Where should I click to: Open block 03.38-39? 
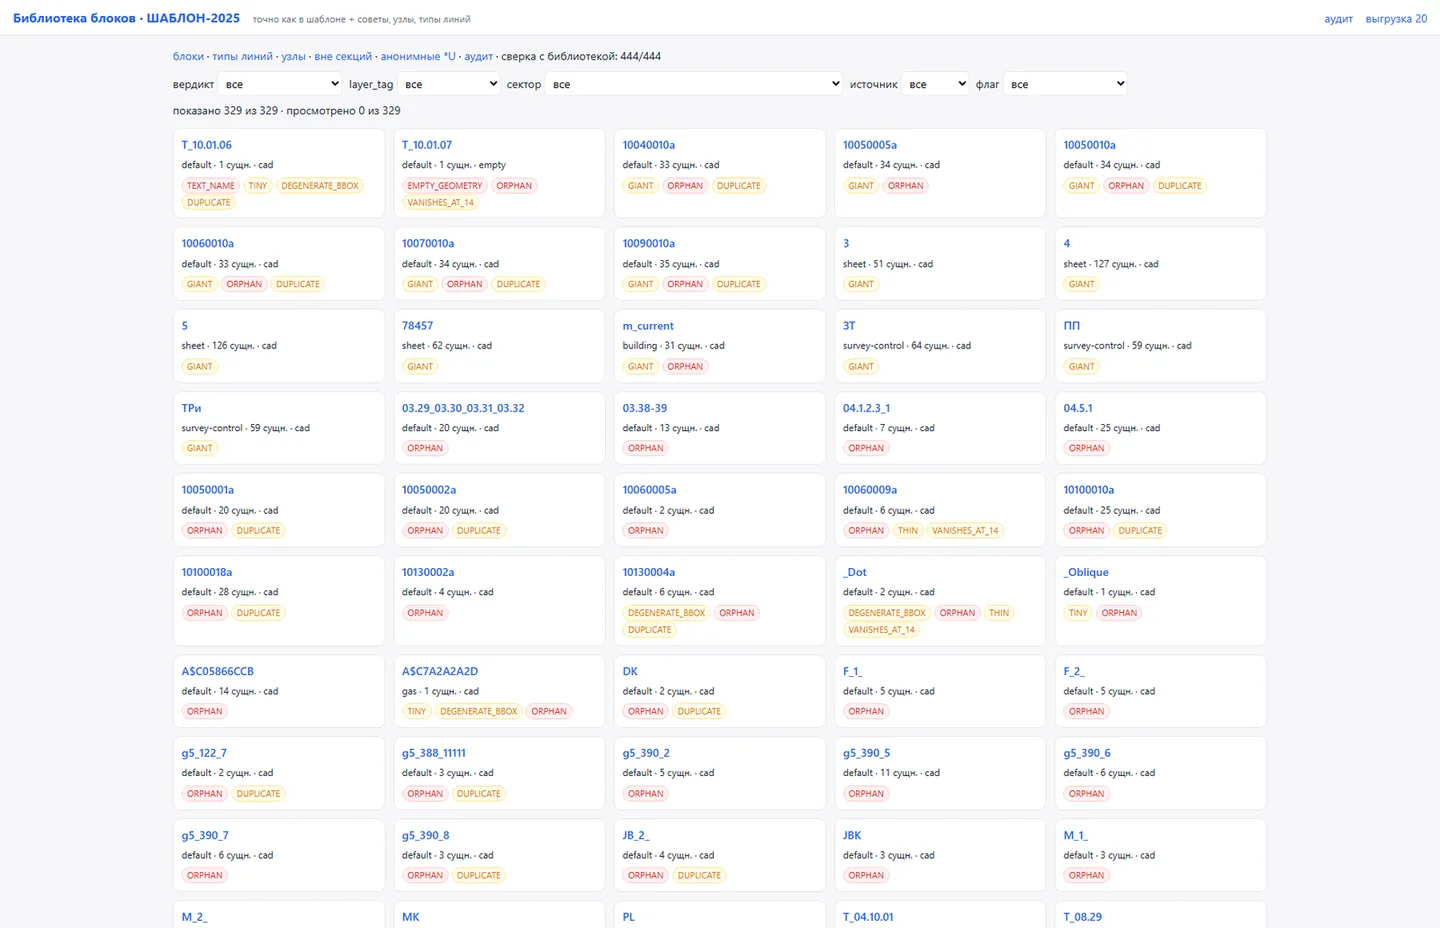[644, 408]
